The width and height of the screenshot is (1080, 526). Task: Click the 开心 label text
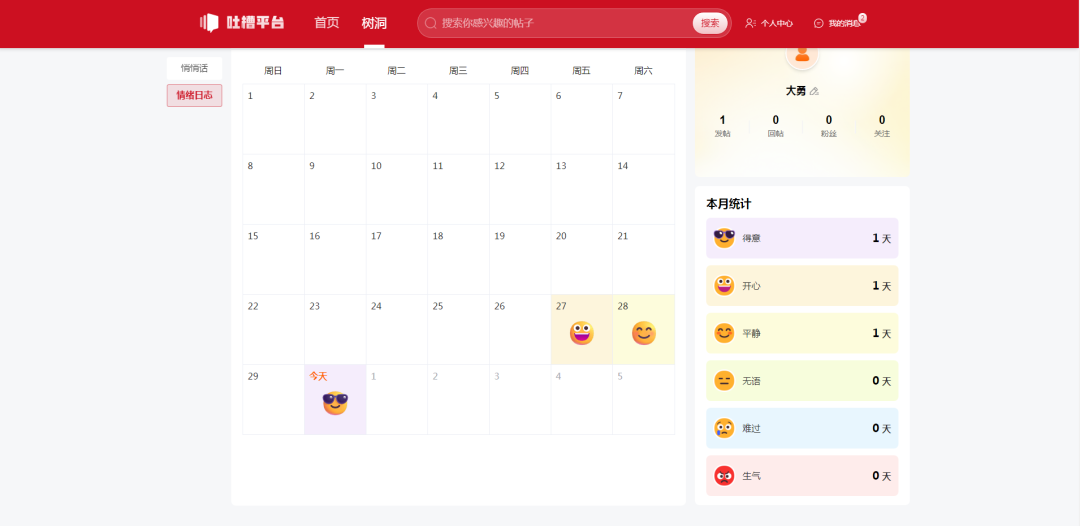[x=751, y=286]
